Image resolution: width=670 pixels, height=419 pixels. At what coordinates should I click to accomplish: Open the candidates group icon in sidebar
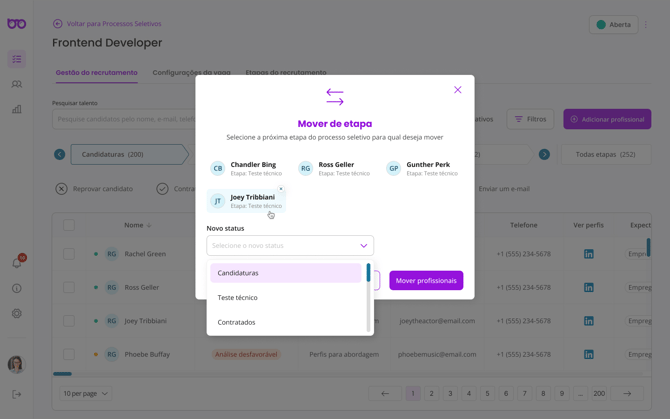tap(17, 84)
